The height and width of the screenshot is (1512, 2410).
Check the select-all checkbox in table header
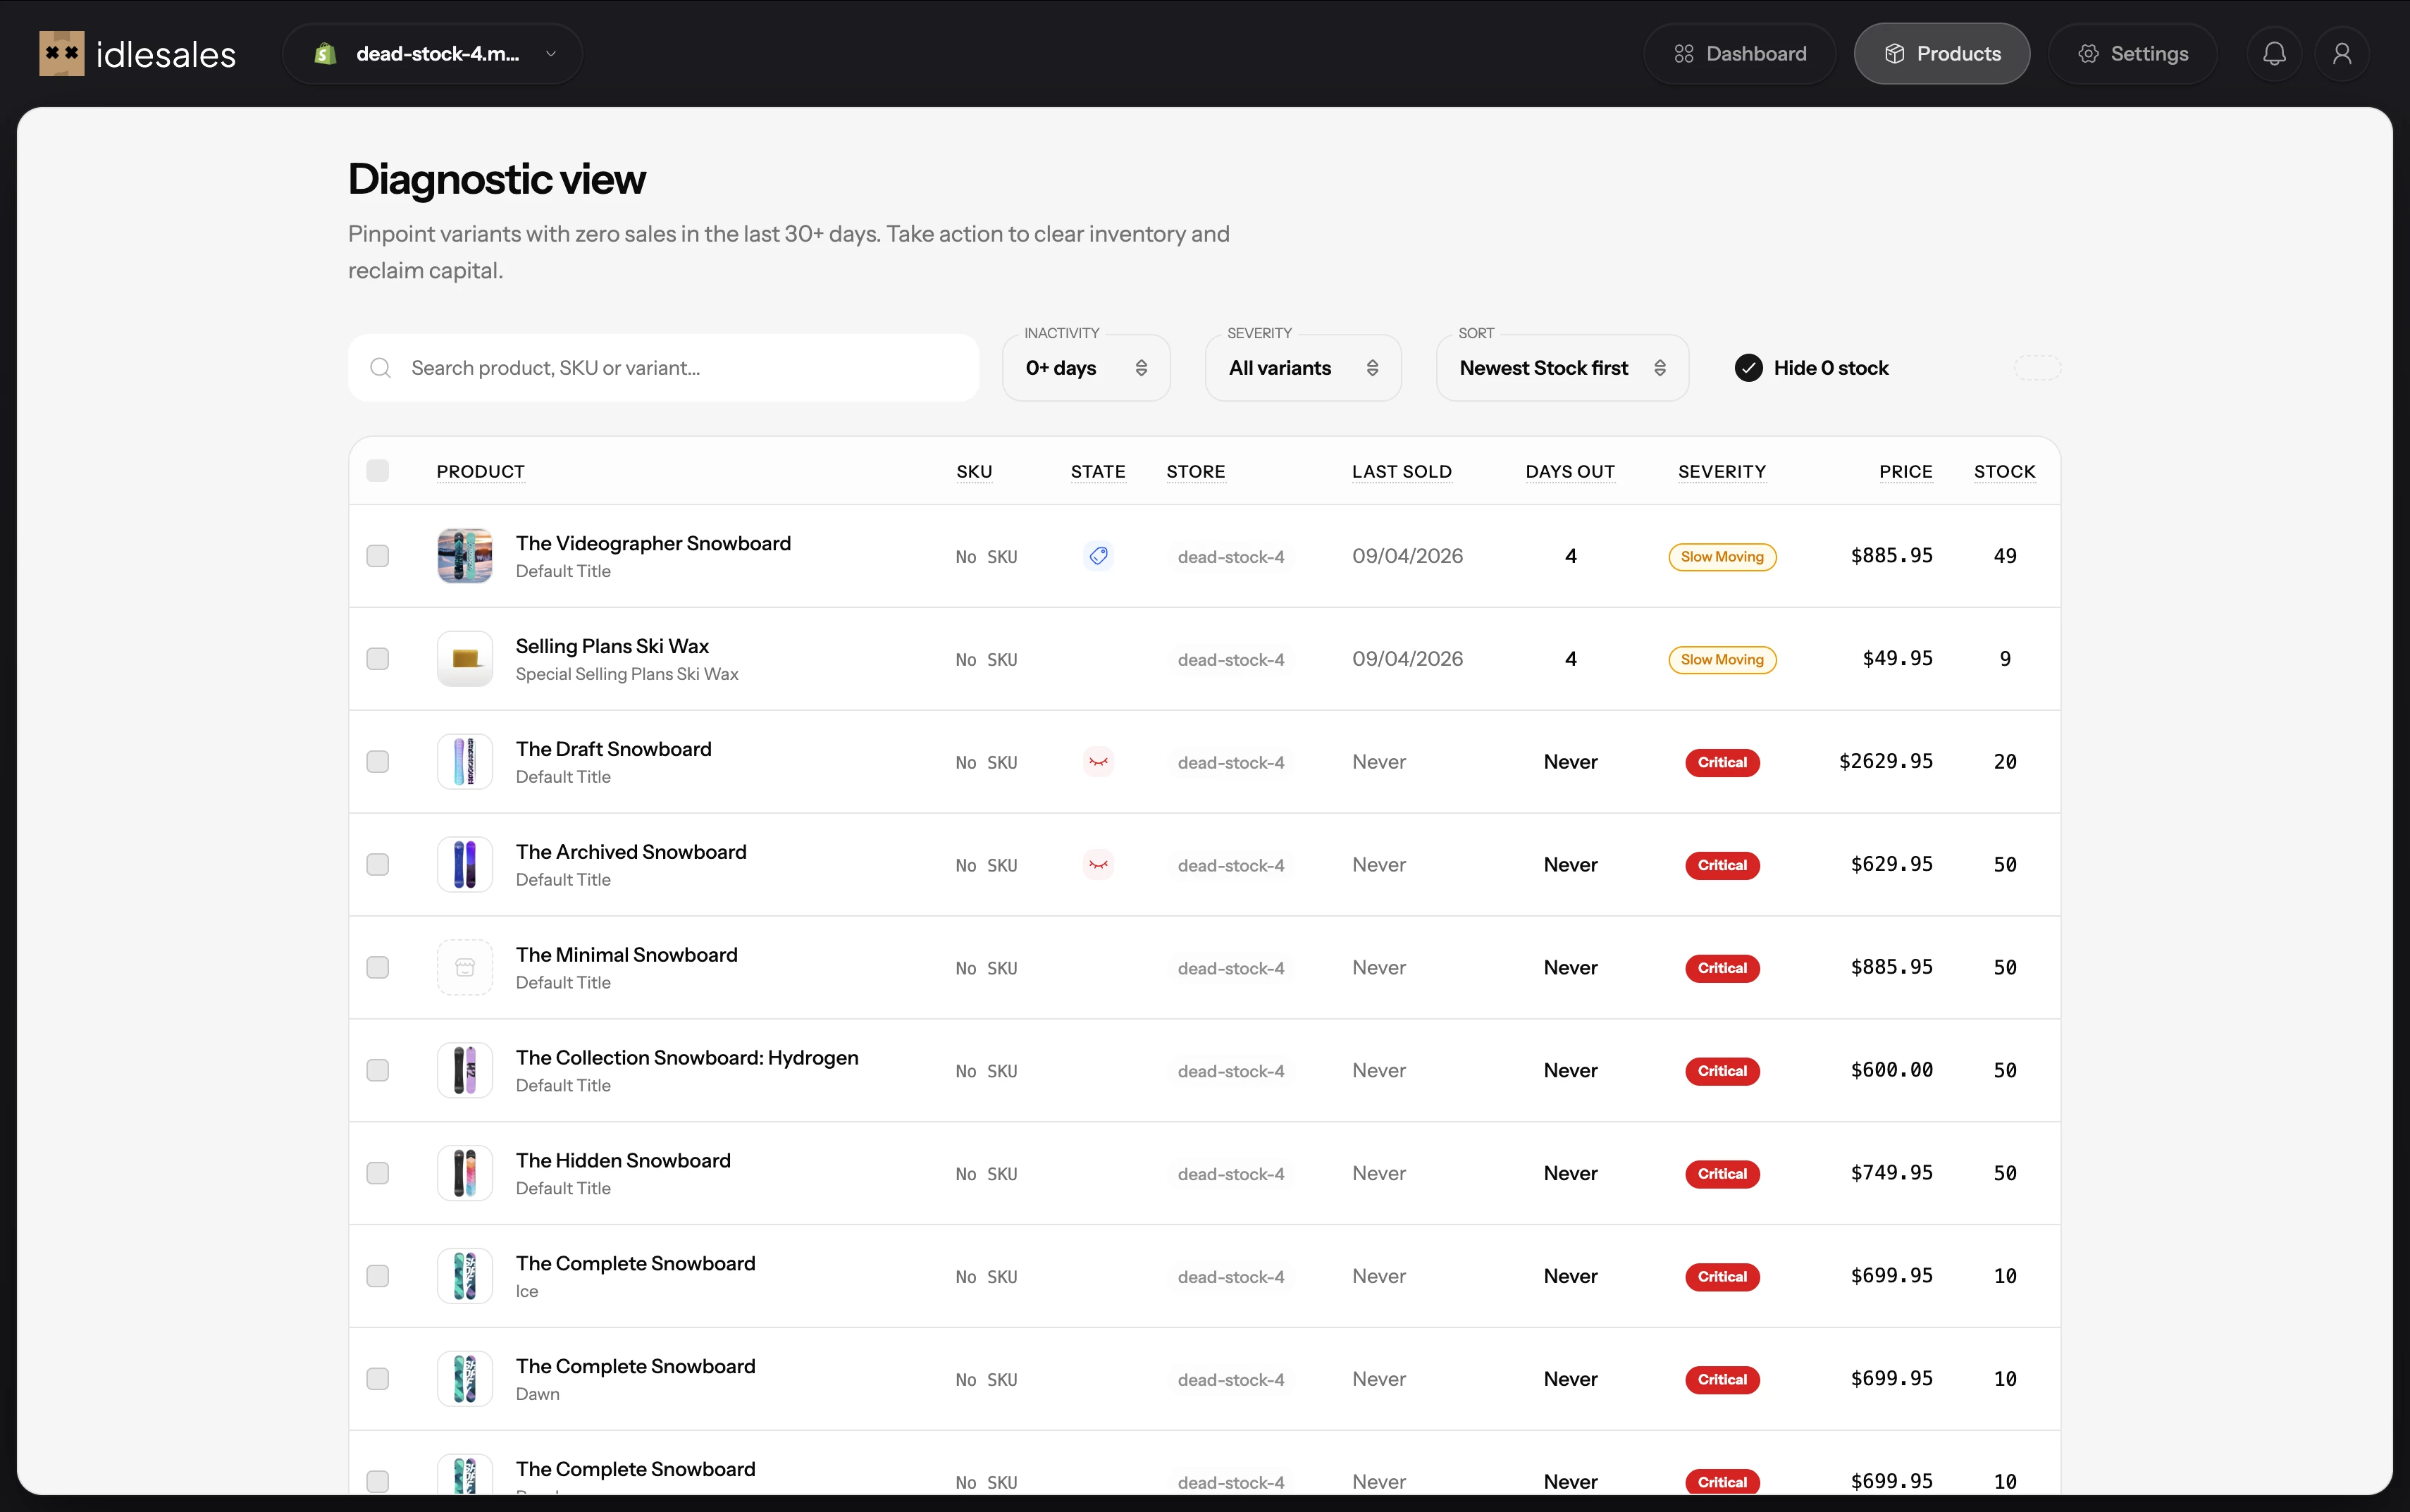pyautogui.click(x=377, y=470)
